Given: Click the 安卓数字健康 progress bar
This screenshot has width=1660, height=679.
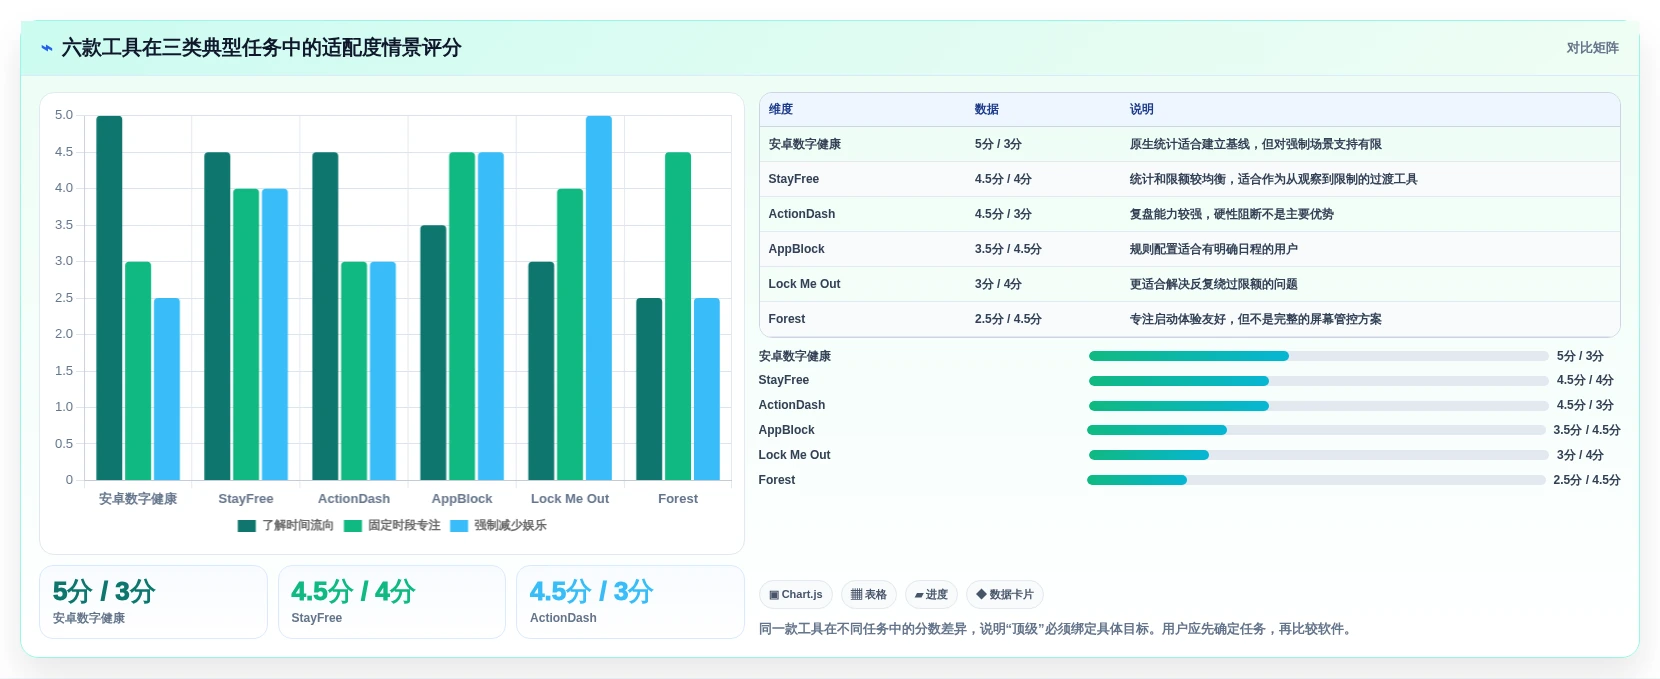Looking at the screenshot, I should click(x=1318, y=356).
